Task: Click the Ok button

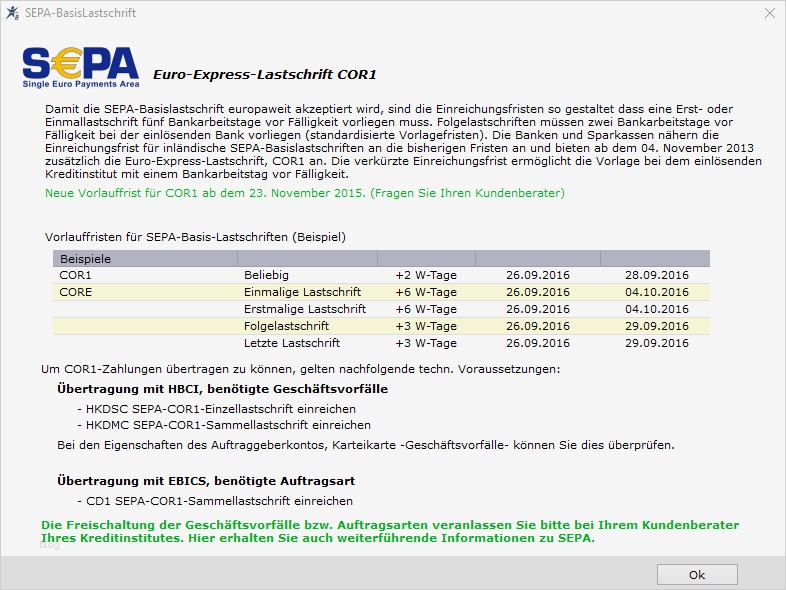Action: click(697, 574)
